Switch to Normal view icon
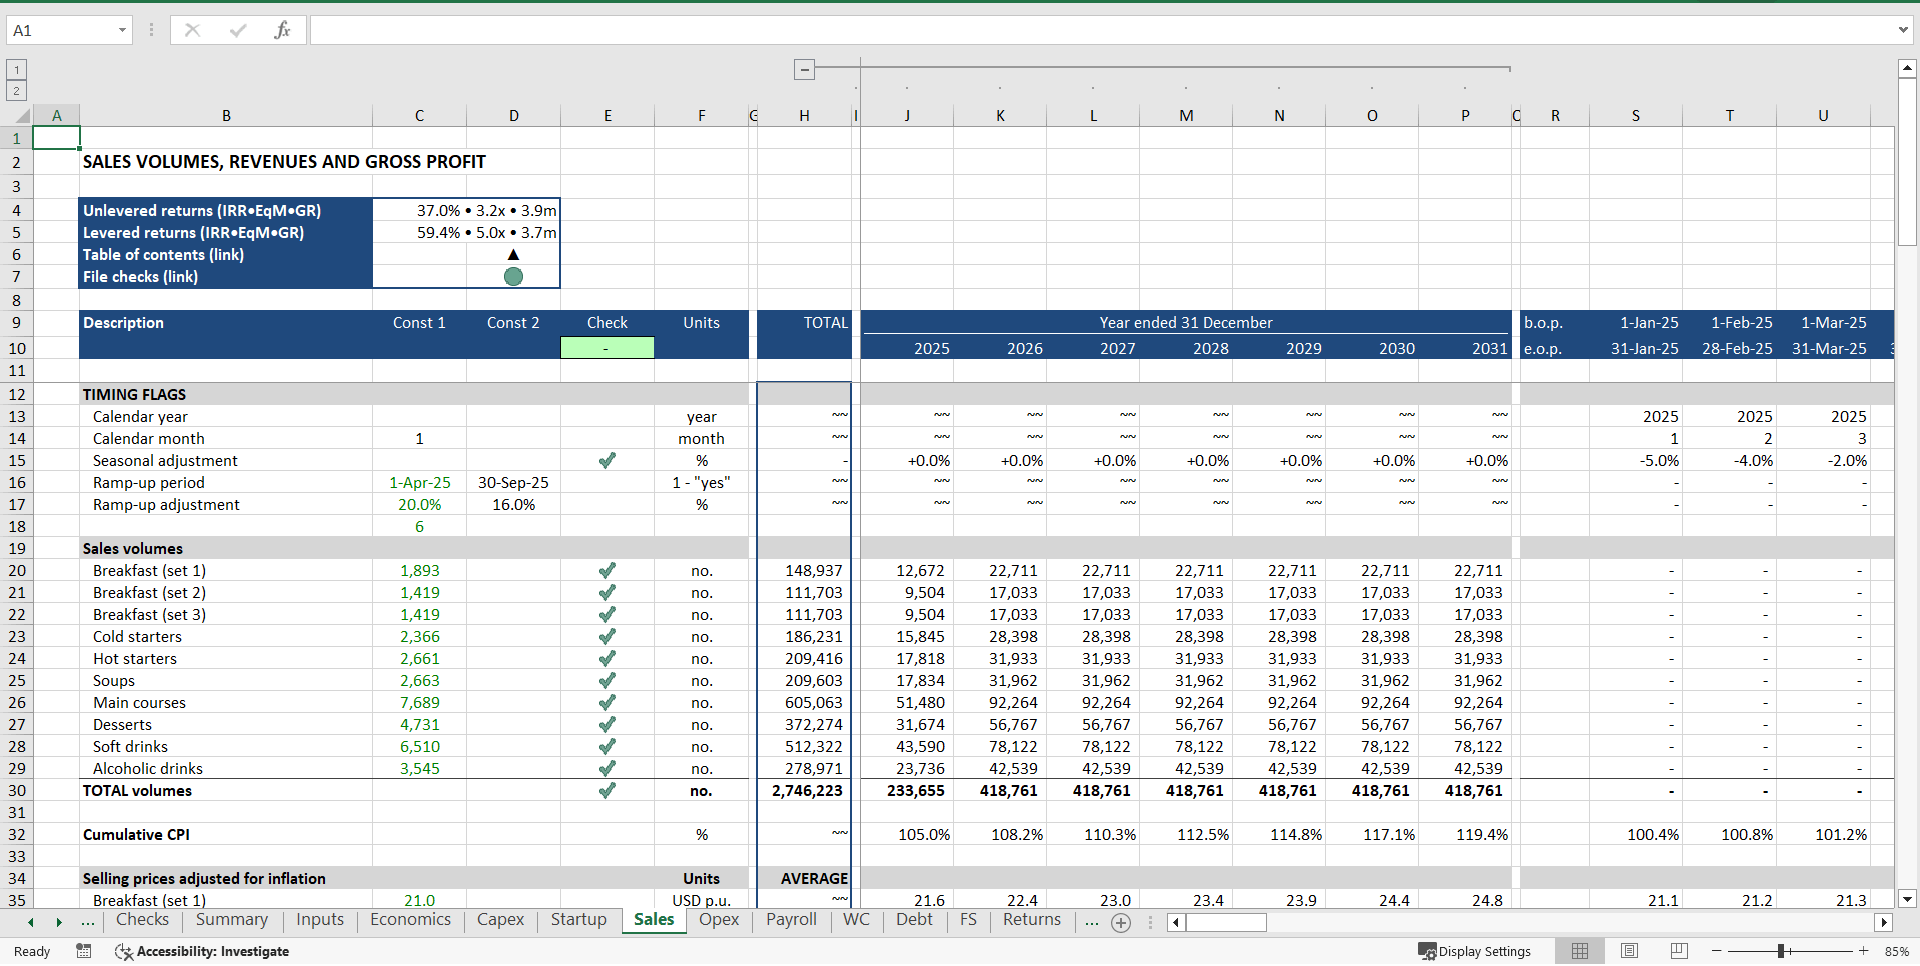 1580,951
